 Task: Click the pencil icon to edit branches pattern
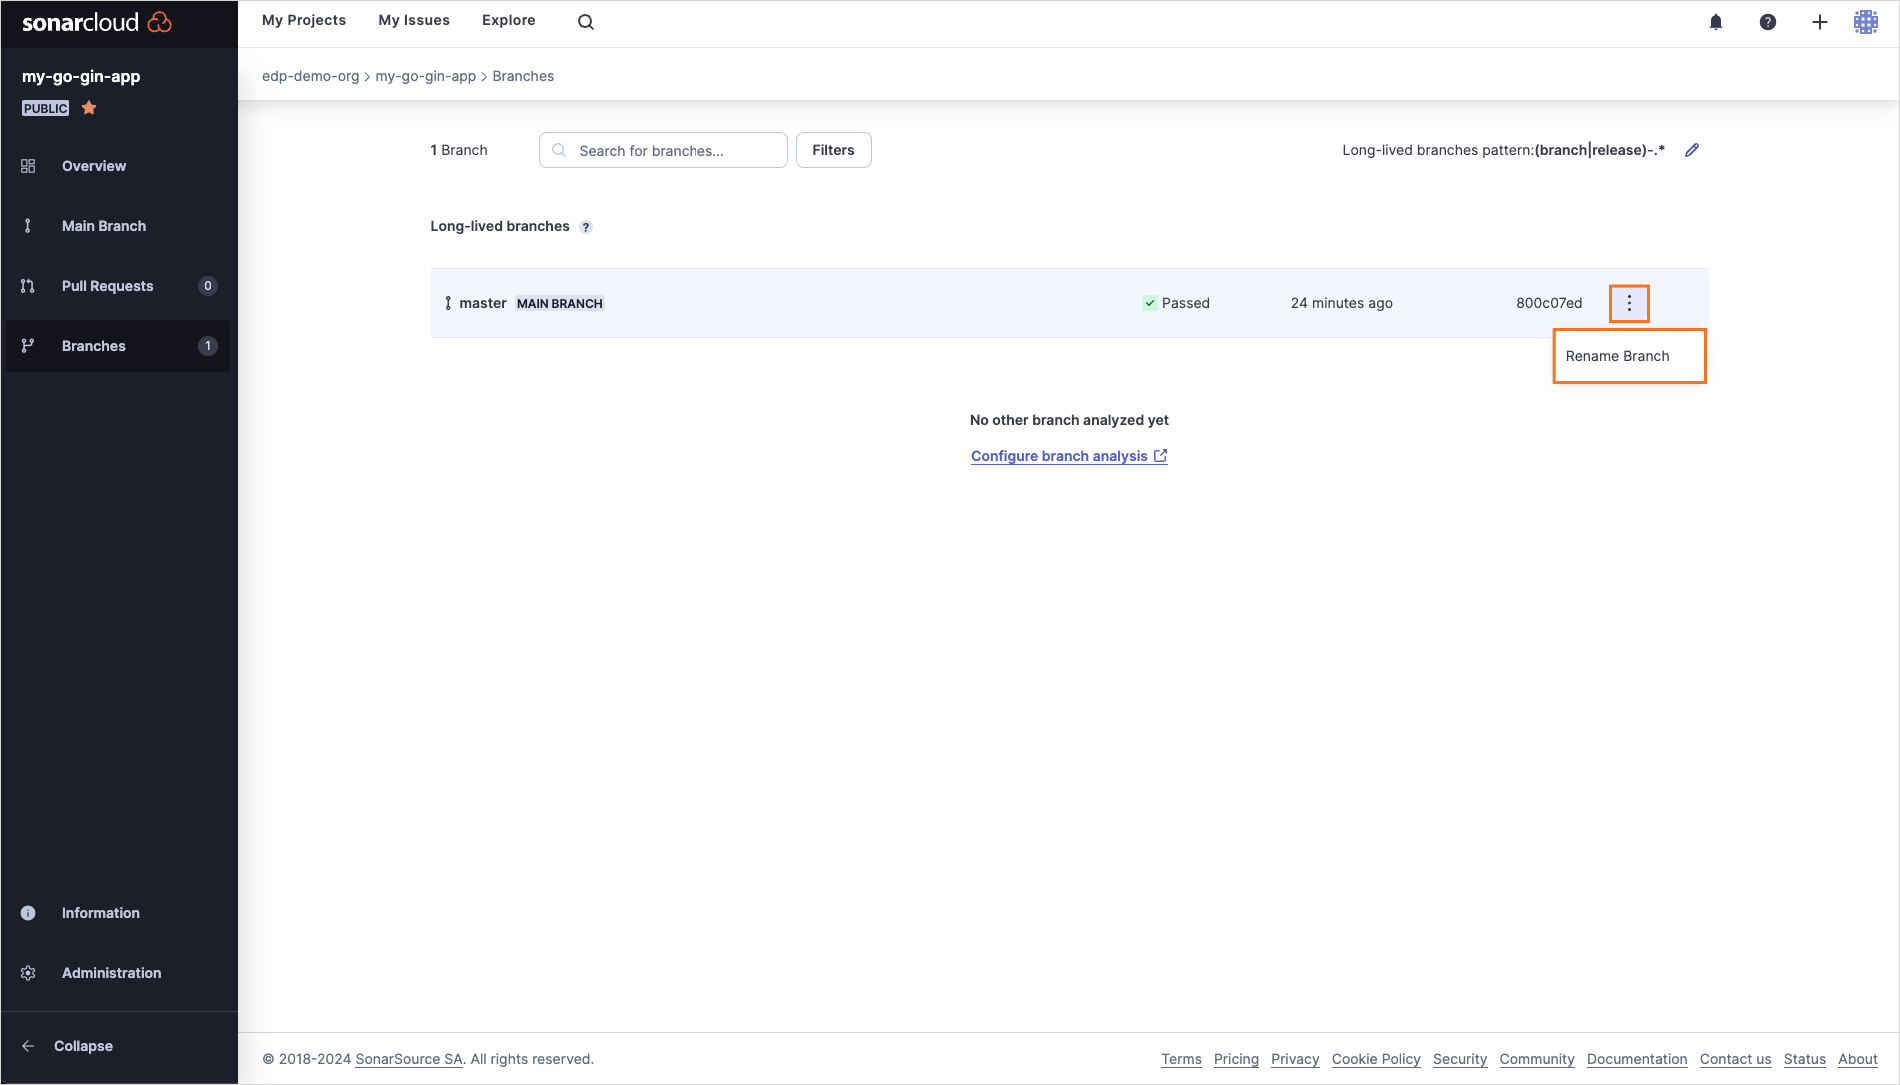(x=1692, y=149)
